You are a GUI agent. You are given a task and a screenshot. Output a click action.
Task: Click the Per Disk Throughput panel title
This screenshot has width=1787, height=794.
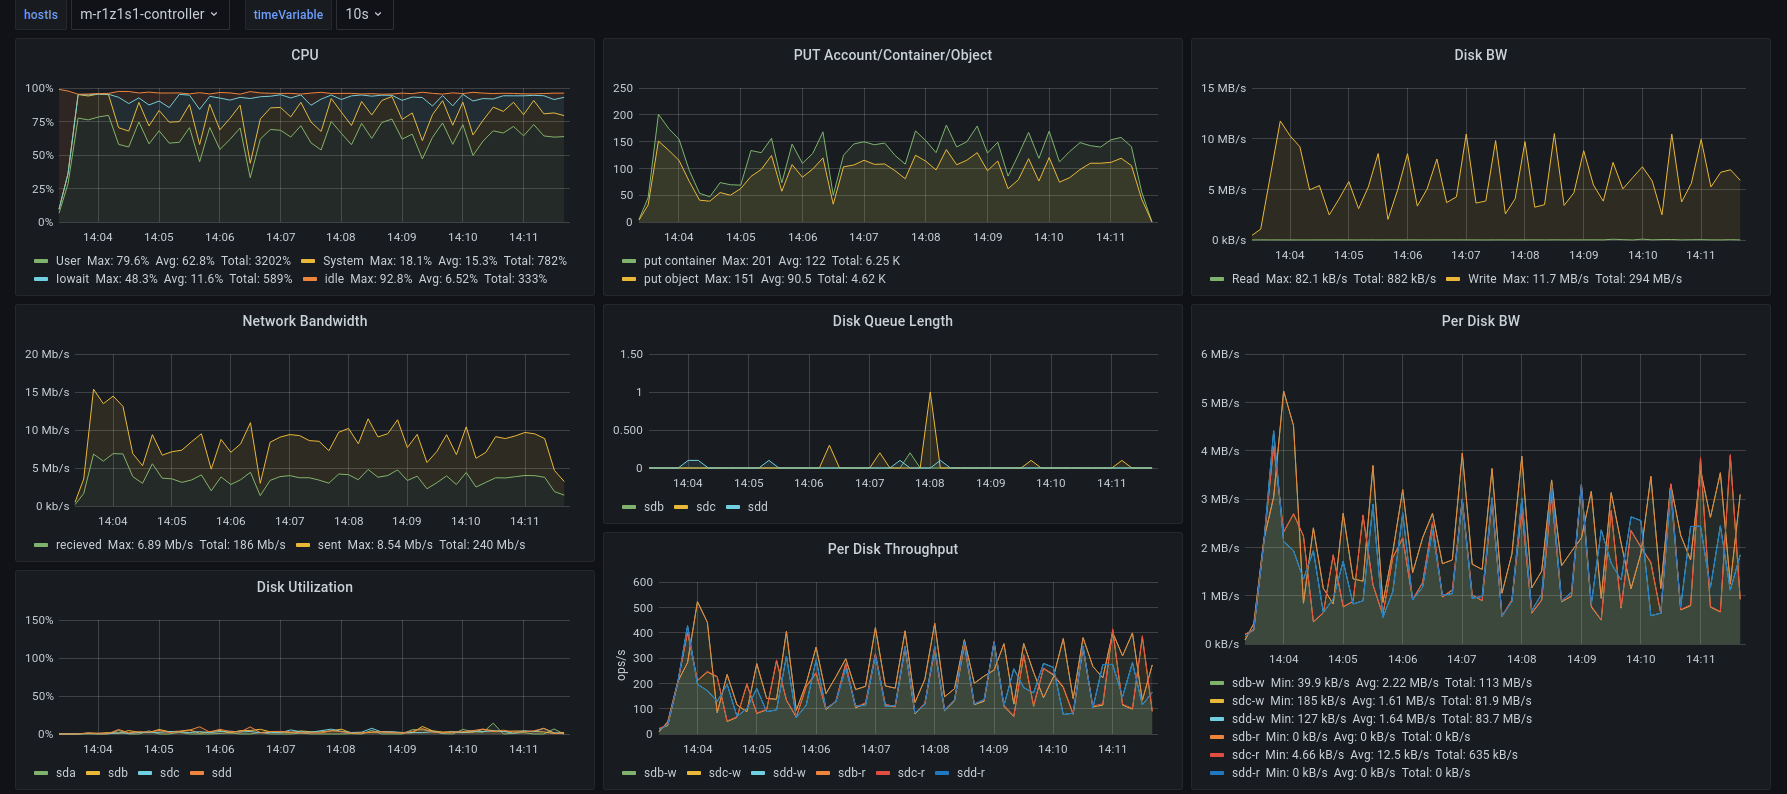click(x=892, y=549)
